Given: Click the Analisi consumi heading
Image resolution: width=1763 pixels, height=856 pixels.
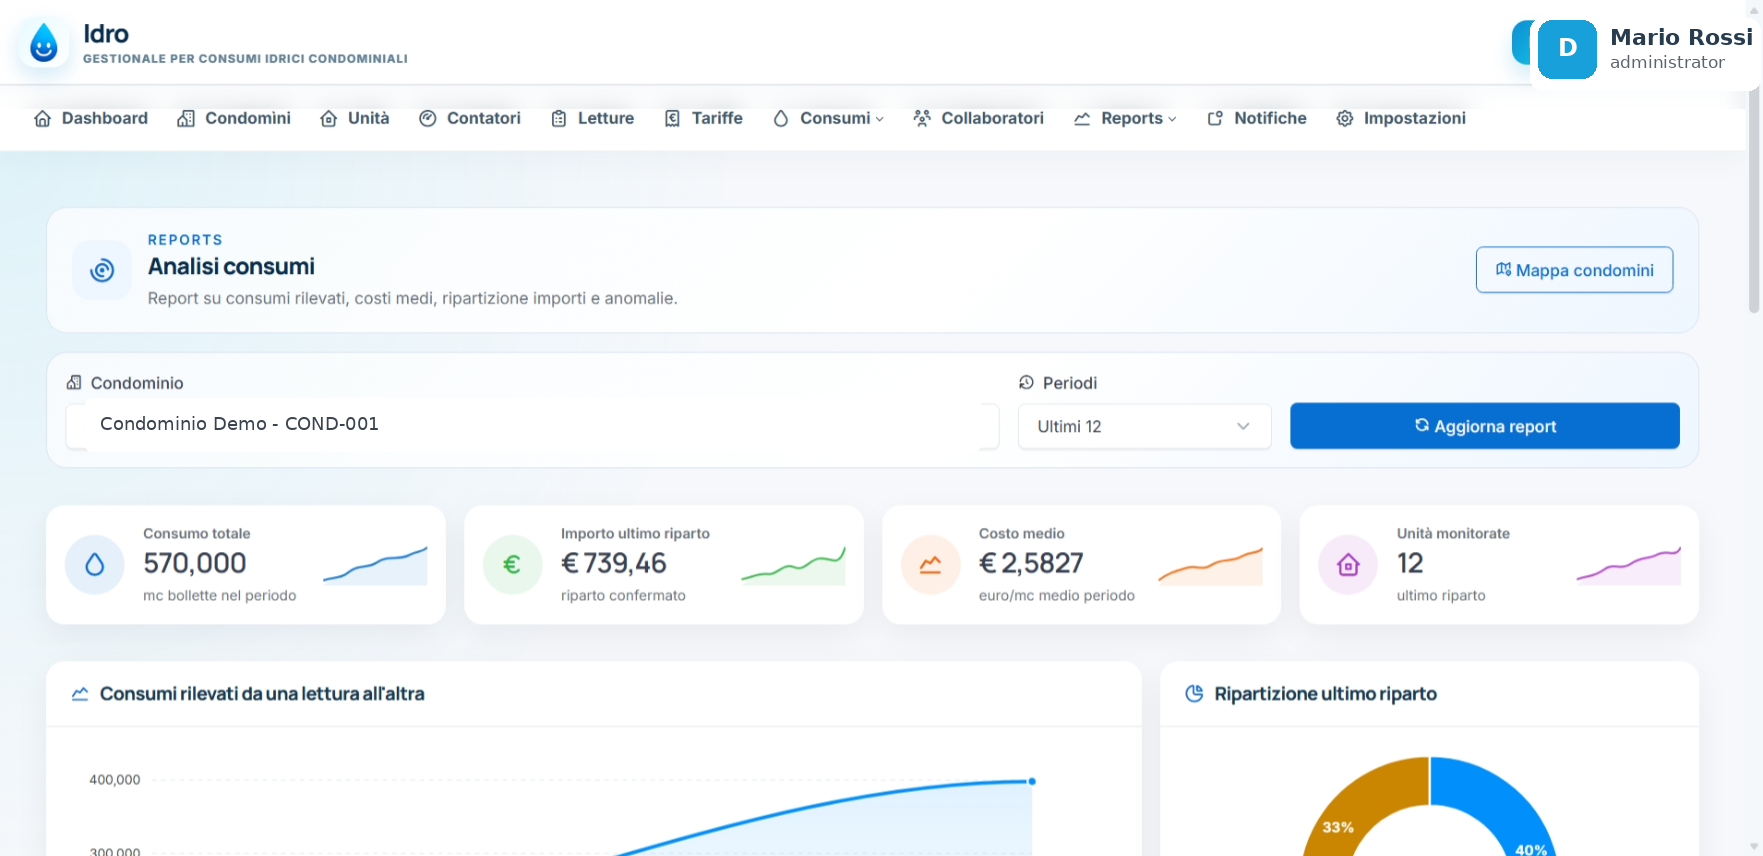Looking at the screenshot, I should 231,267.
